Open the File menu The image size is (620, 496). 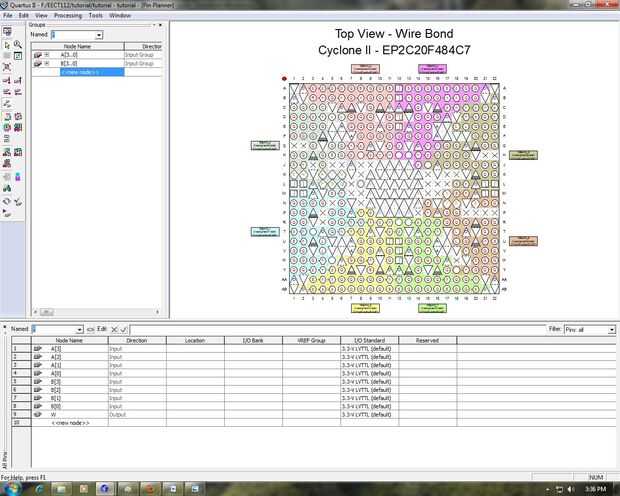(x=8, y=15)
